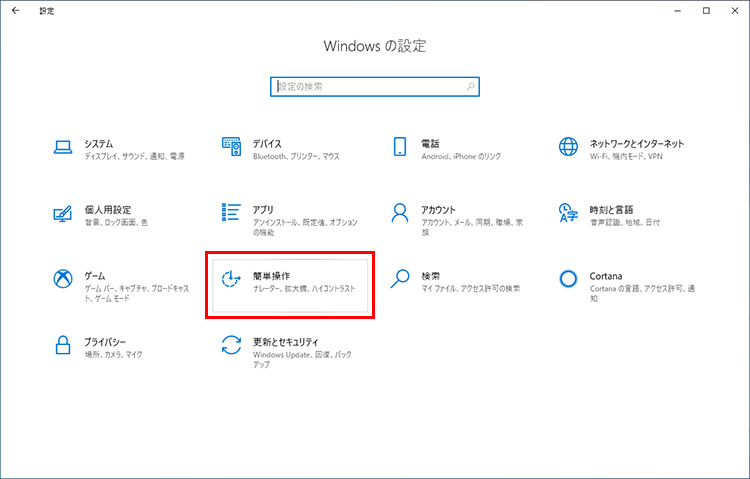Open the ゲーム Xbox icon
This screenshot has height=479, width=750.
[62, 279]
